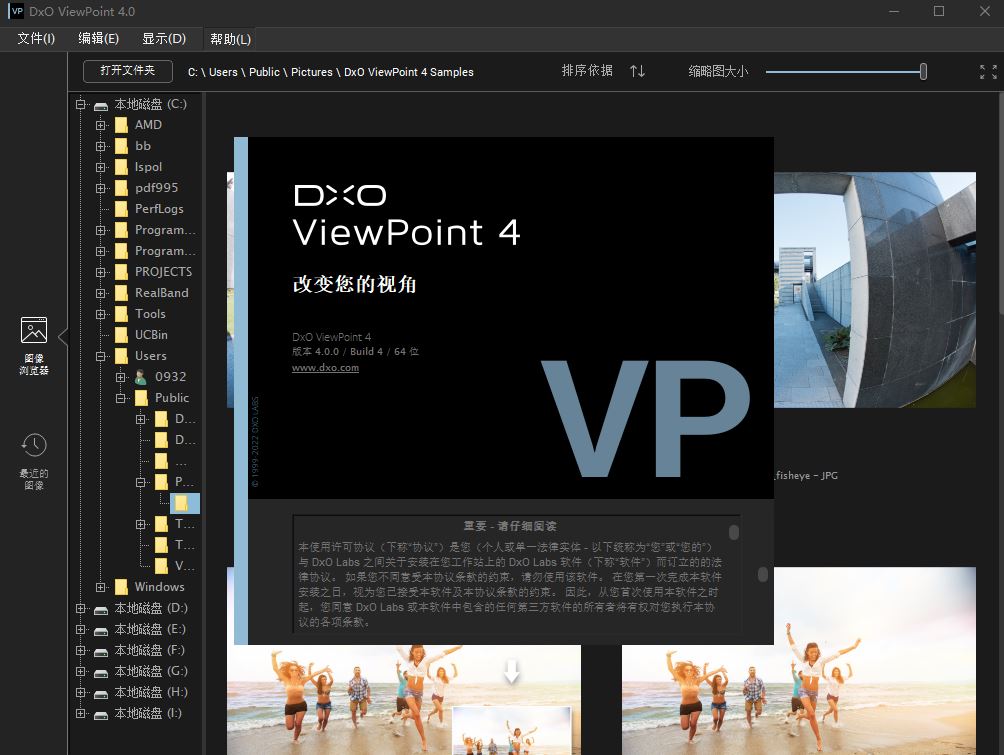This screenshot has height=755, width=1004.
Task: Click the user icon next to 0932
Action: (143, 376)
